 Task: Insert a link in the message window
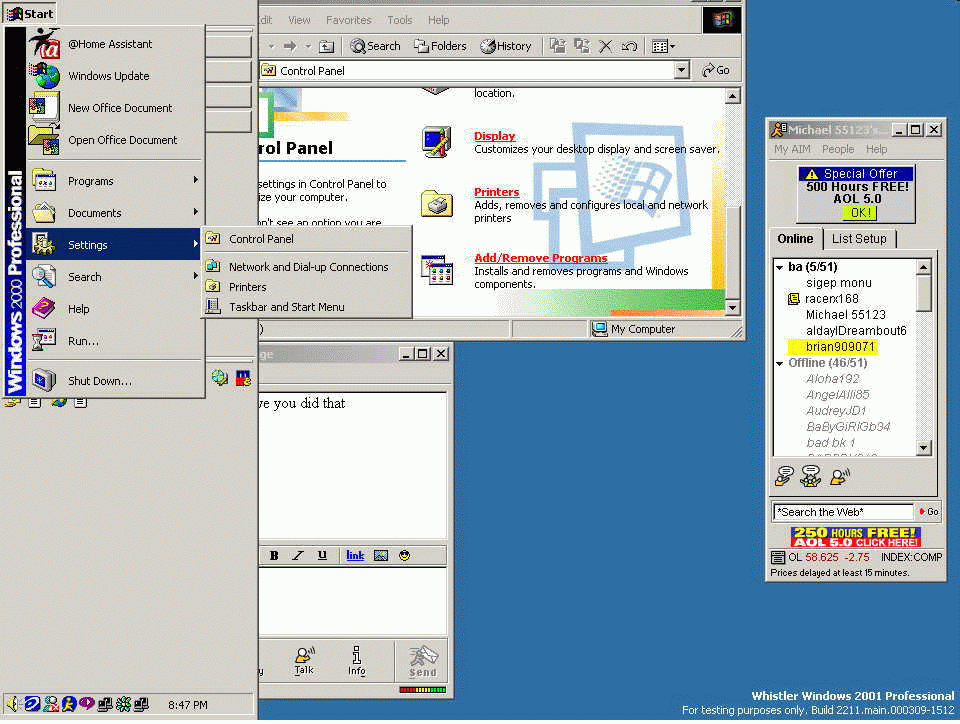pos(354,555)
